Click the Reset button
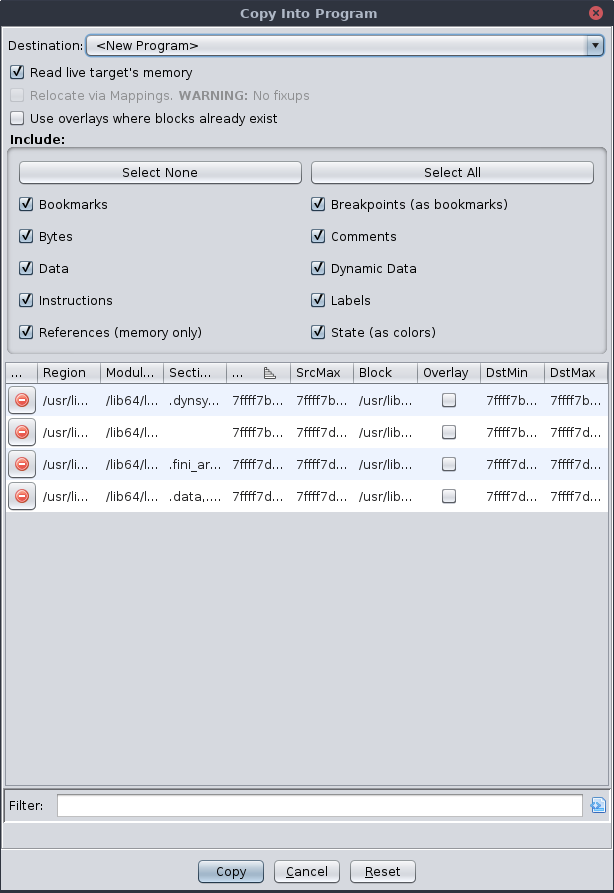Screen dimensions: 614x893 click(x=382, y=872)
